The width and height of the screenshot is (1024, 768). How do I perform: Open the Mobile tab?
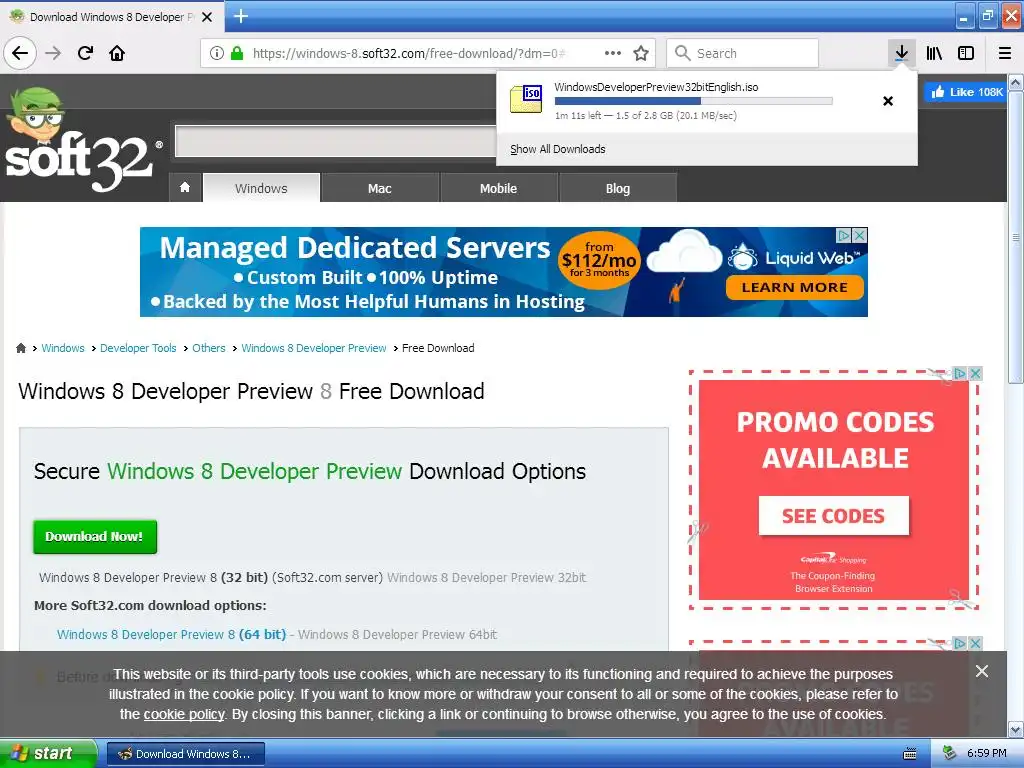point(498,188)
